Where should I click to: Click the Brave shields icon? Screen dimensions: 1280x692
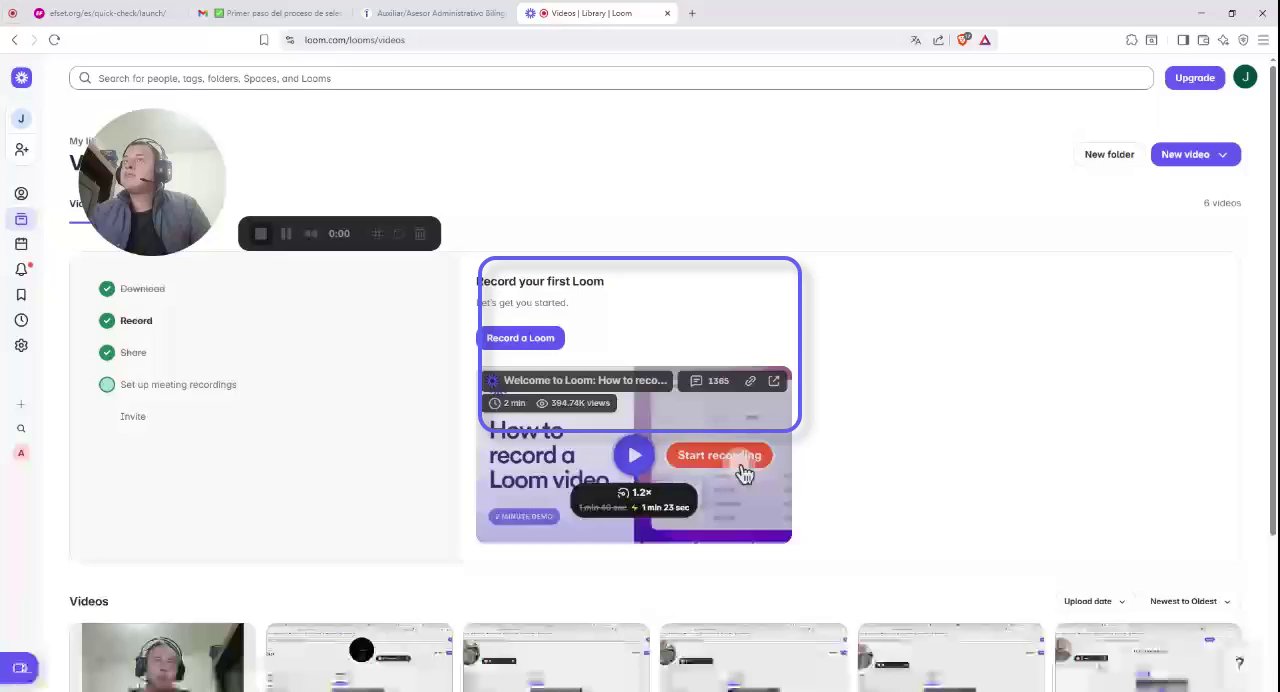963,40
